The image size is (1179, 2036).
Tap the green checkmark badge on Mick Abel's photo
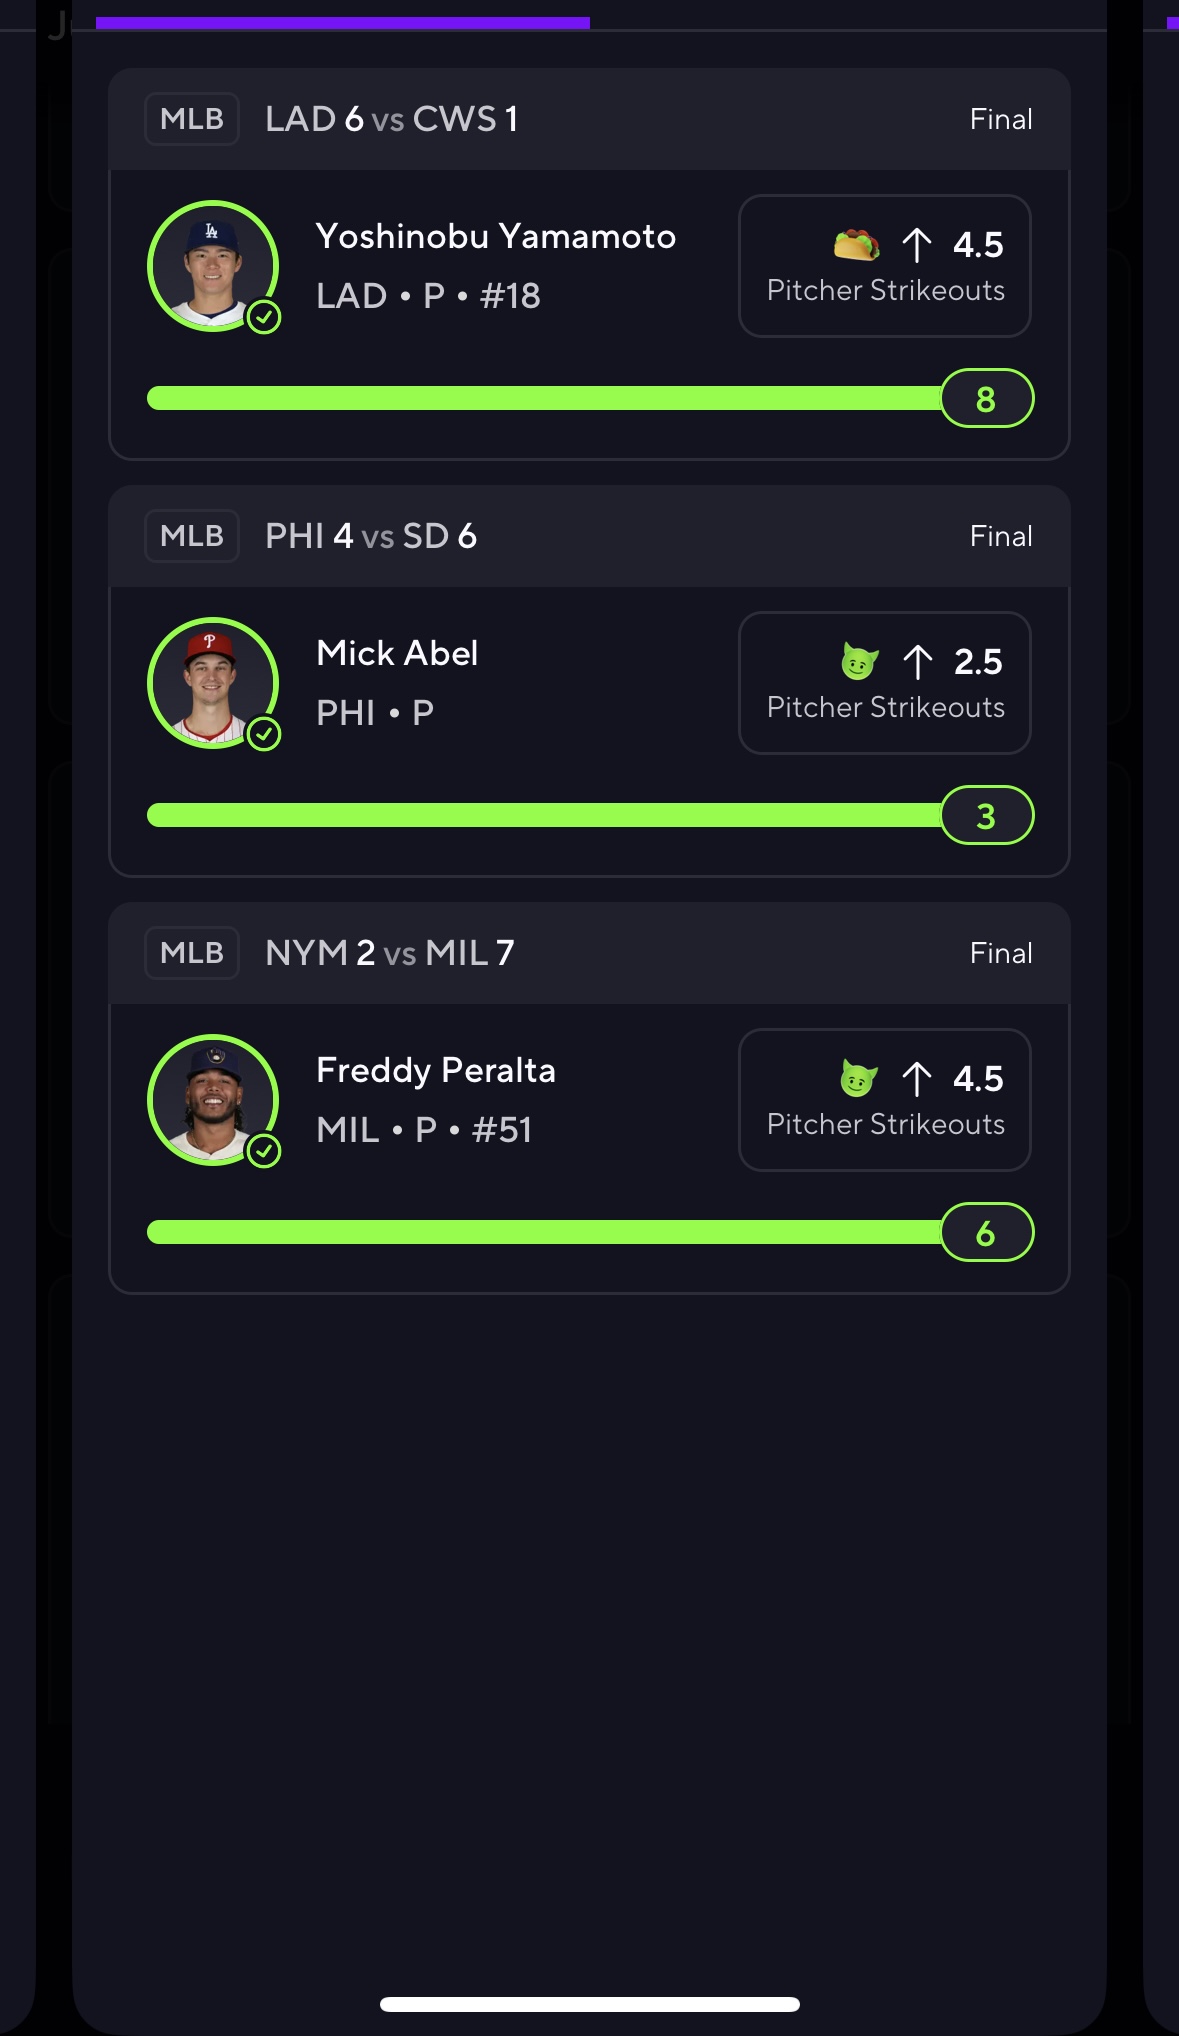click(264, 735)
